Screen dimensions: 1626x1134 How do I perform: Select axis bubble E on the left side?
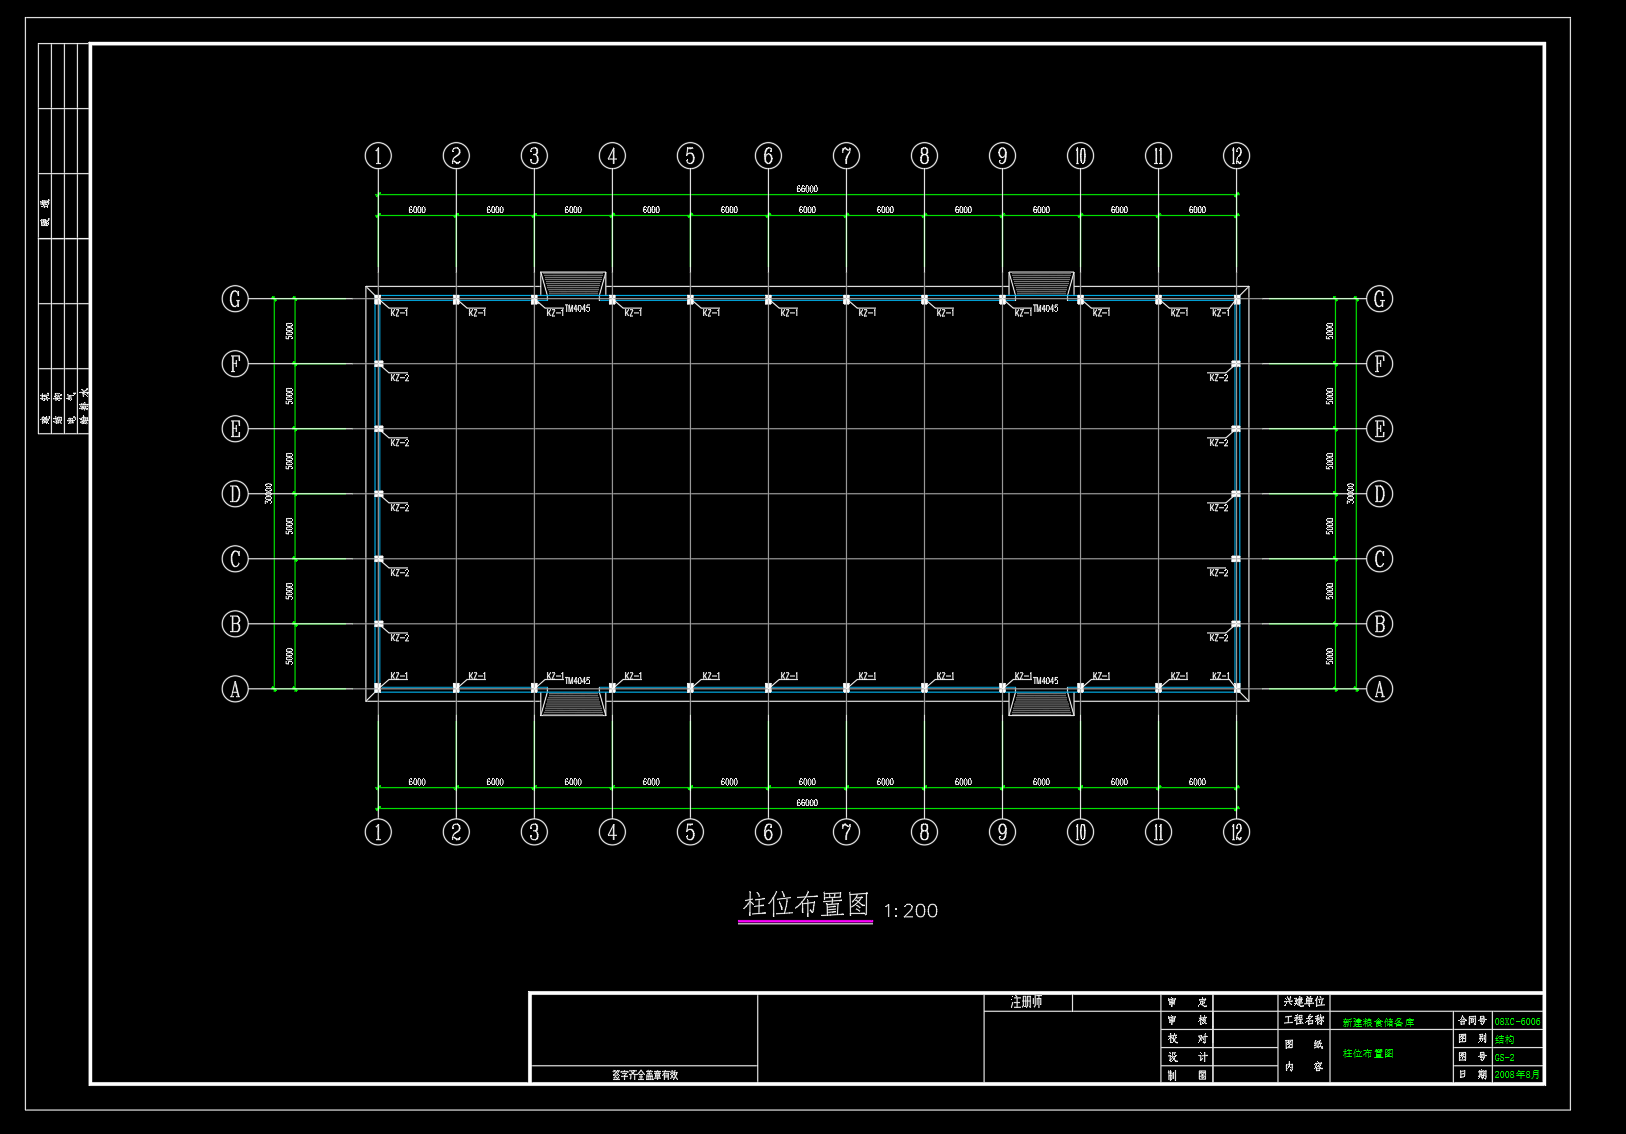(235, 429)
